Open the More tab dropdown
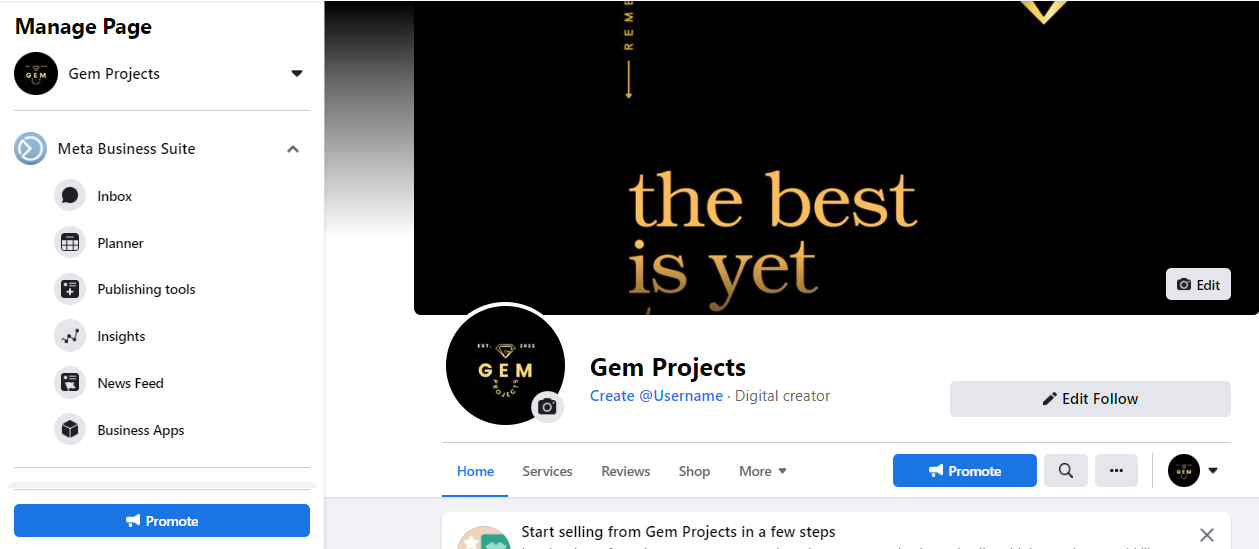 (x=763, y=471)
